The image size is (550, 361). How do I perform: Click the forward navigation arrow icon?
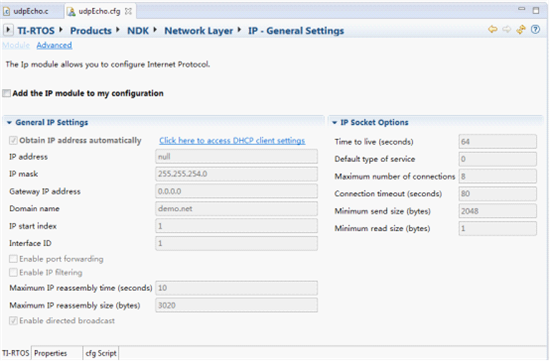pos(507,29)
